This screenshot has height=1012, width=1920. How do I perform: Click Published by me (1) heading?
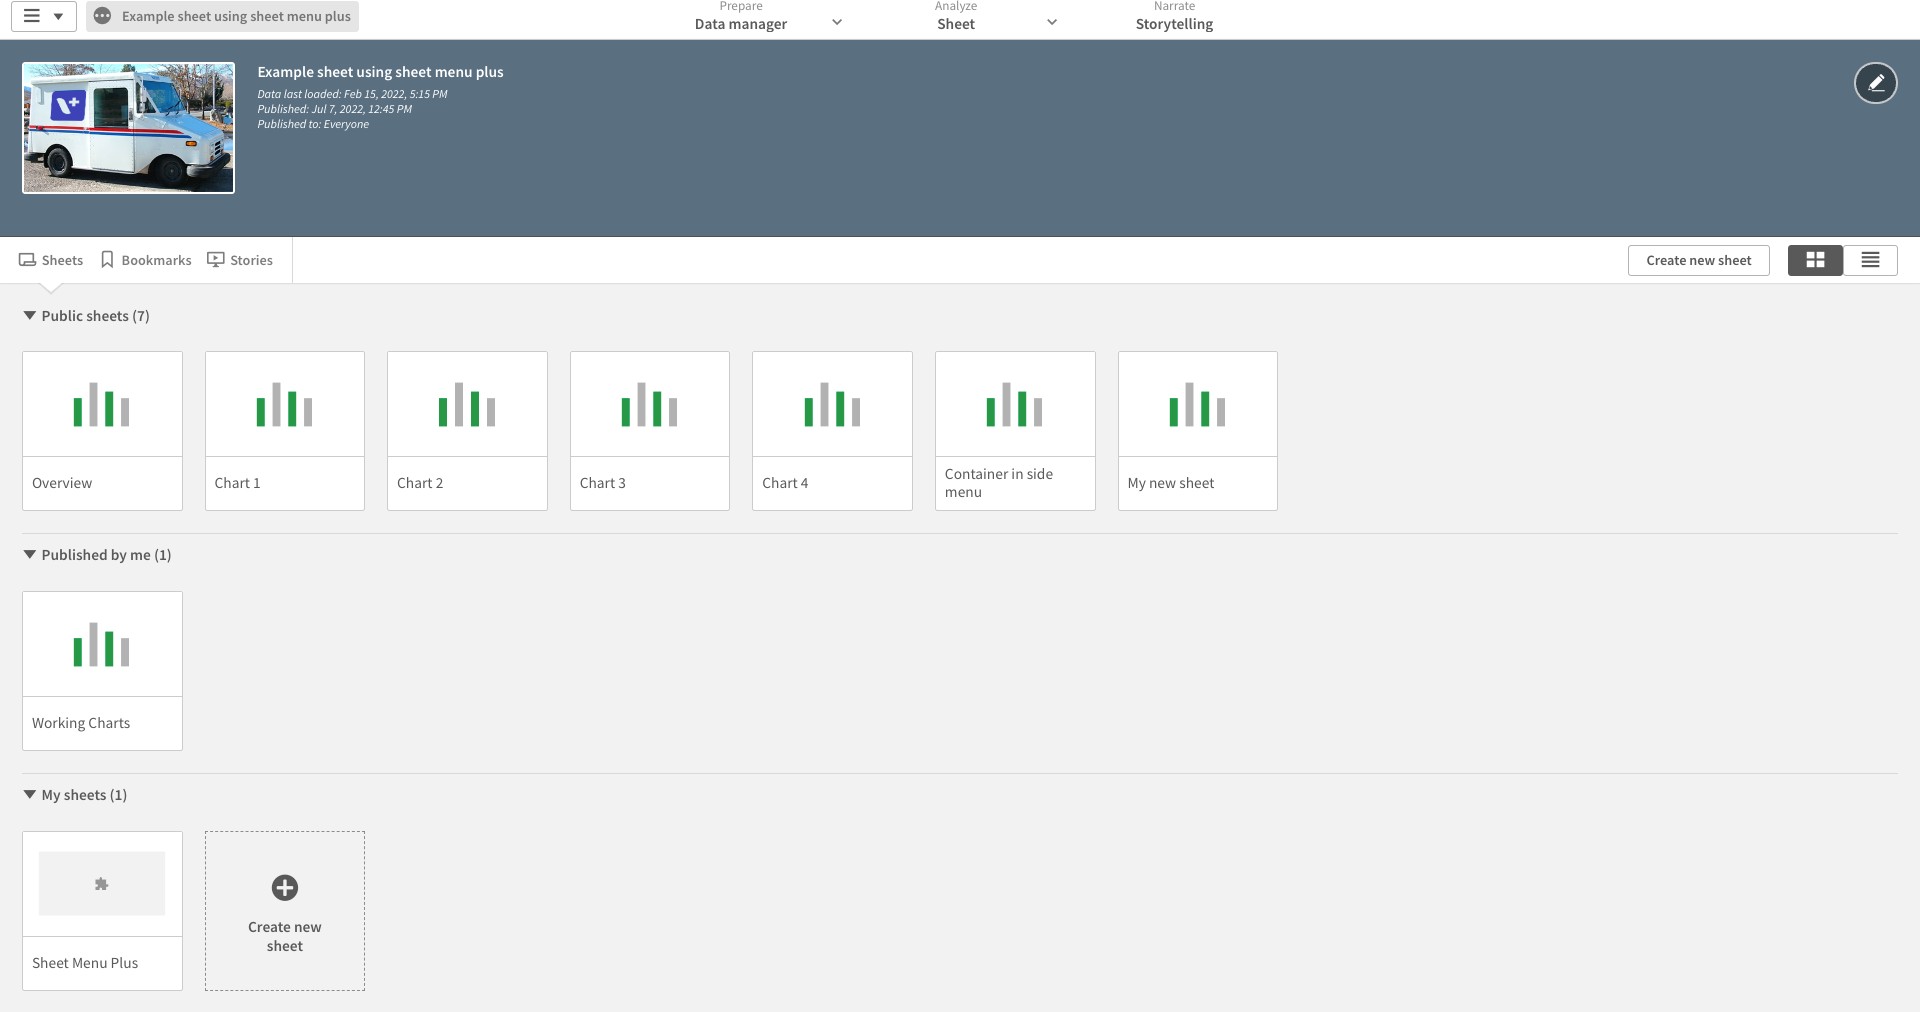[x=106, y=555]
